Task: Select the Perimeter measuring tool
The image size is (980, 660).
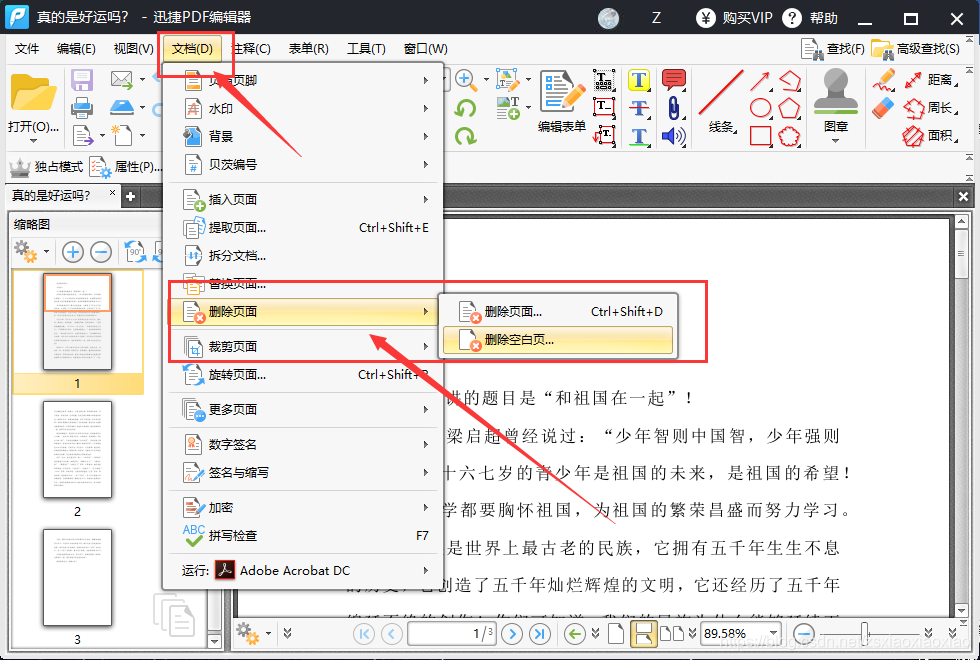Action: pyautogui.click(x=930, y=108)
